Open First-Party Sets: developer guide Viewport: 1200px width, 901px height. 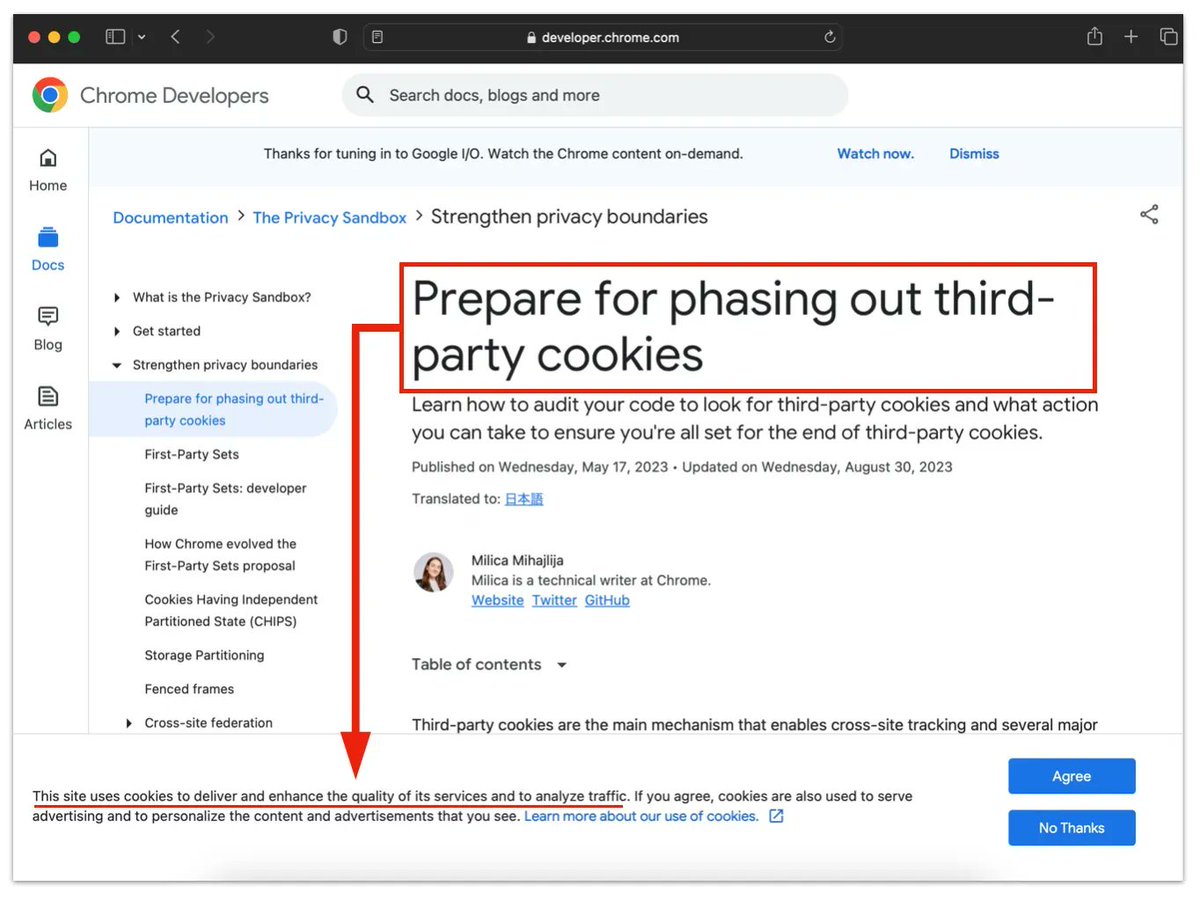coord(226,499)
